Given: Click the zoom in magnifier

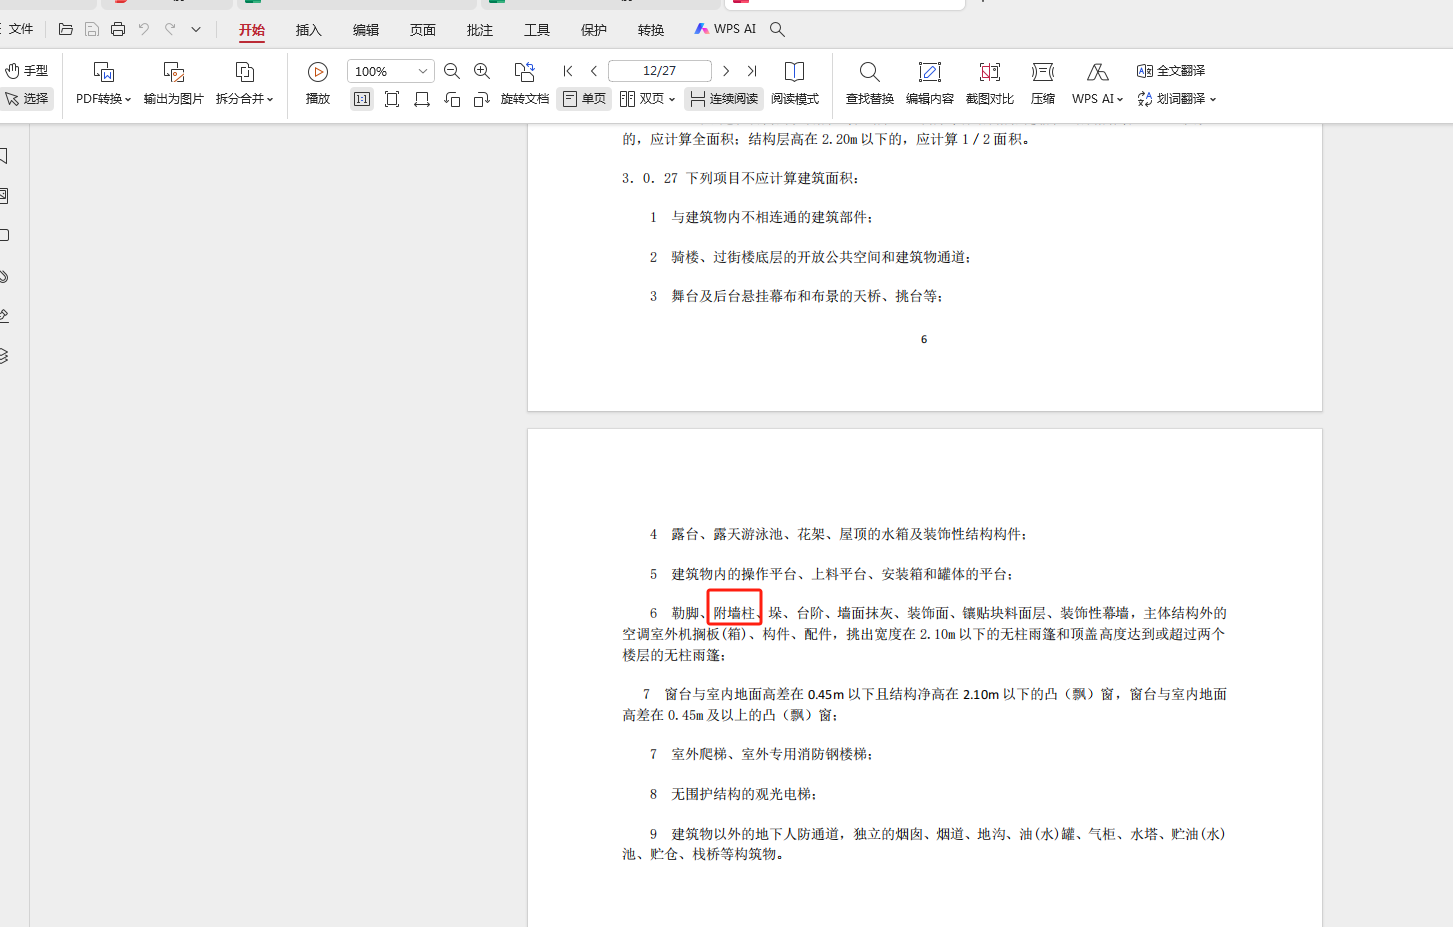Looking at the screenshot, I should (x=482, y=71).
